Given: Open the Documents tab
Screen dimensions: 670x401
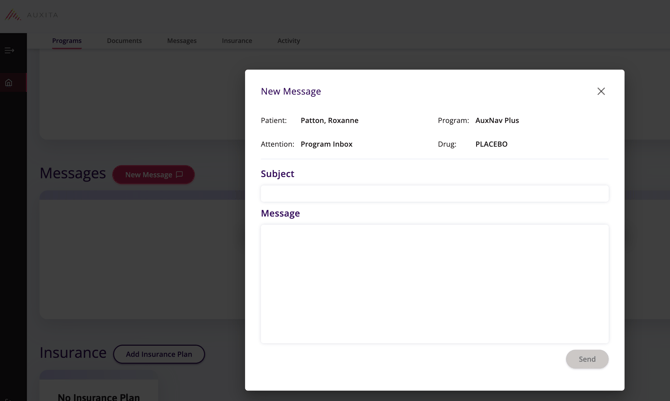Looking at the screenshot, I should [124, 41].
